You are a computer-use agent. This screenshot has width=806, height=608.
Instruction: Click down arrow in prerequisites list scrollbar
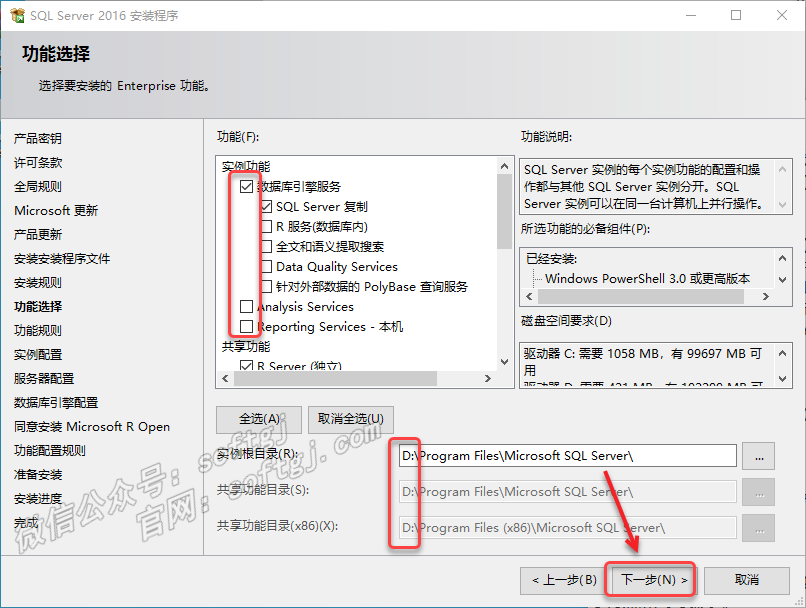tap(782, 280)
